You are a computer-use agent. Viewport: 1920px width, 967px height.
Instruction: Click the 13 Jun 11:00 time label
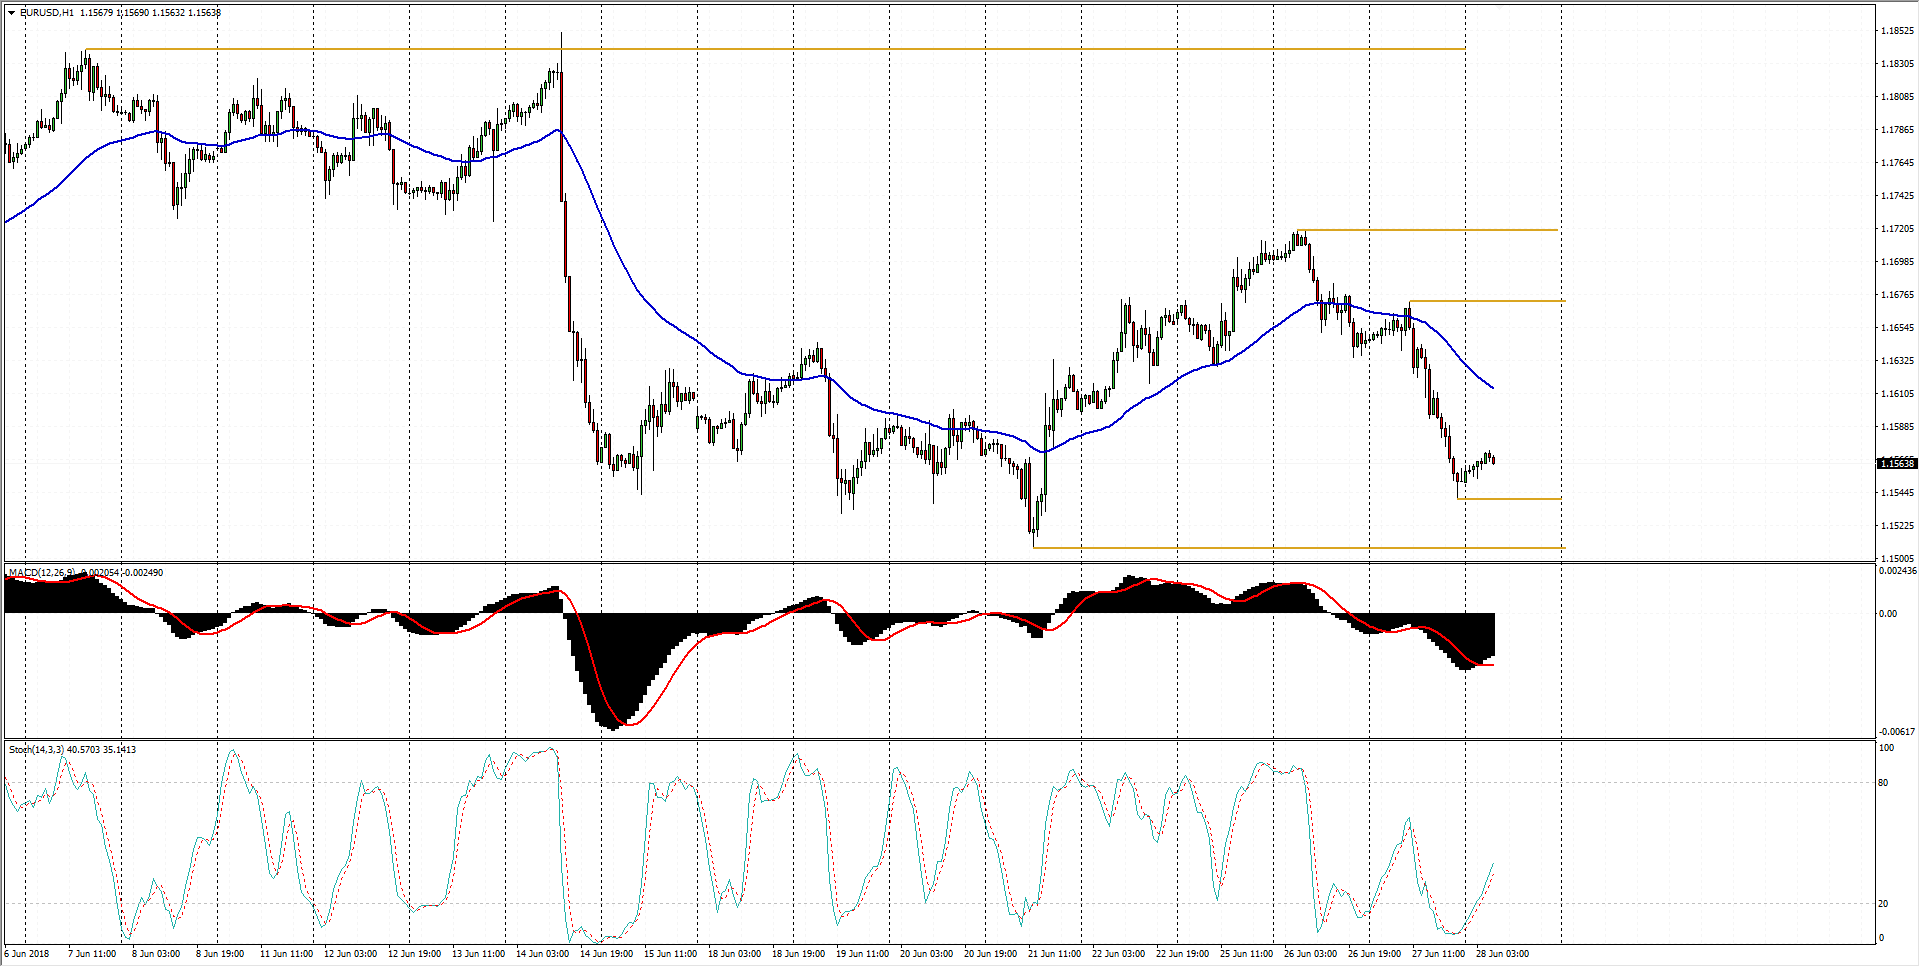pos(478,954)
